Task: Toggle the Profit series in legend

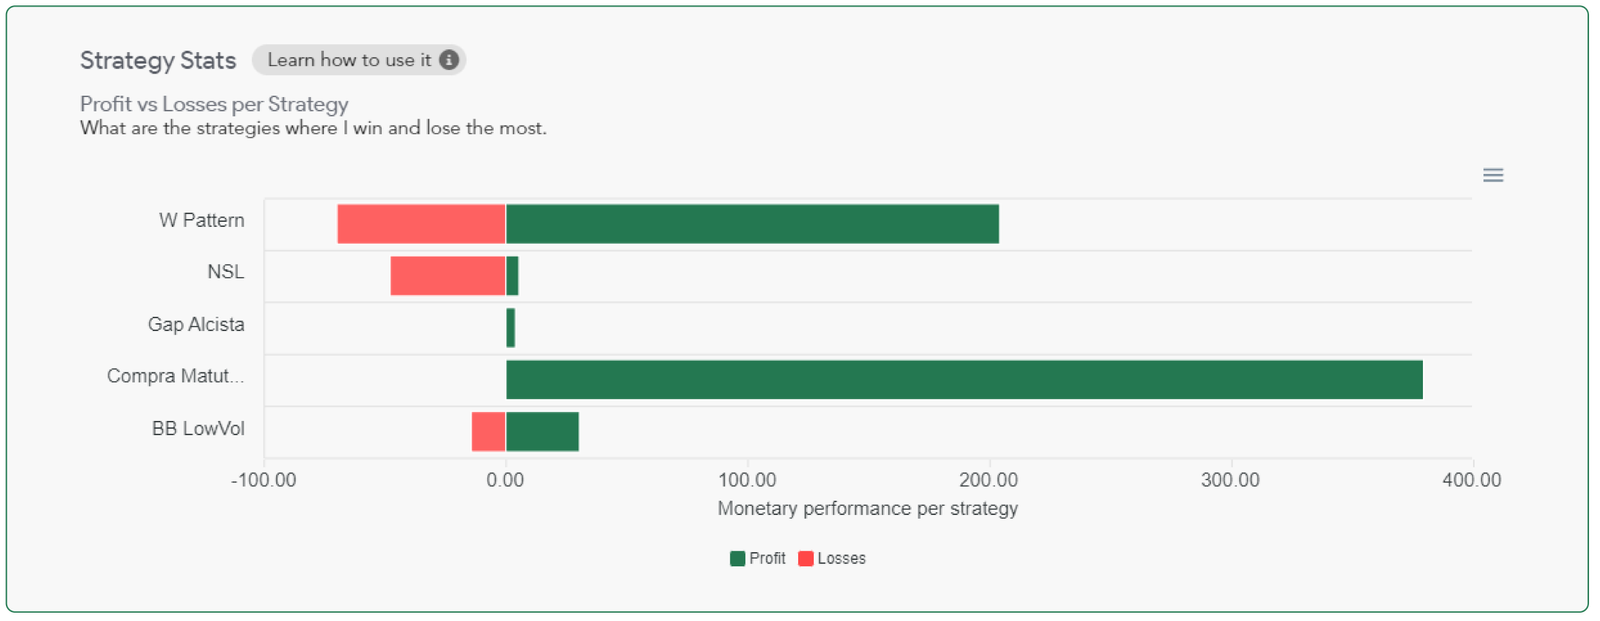Action: (767, 559)
